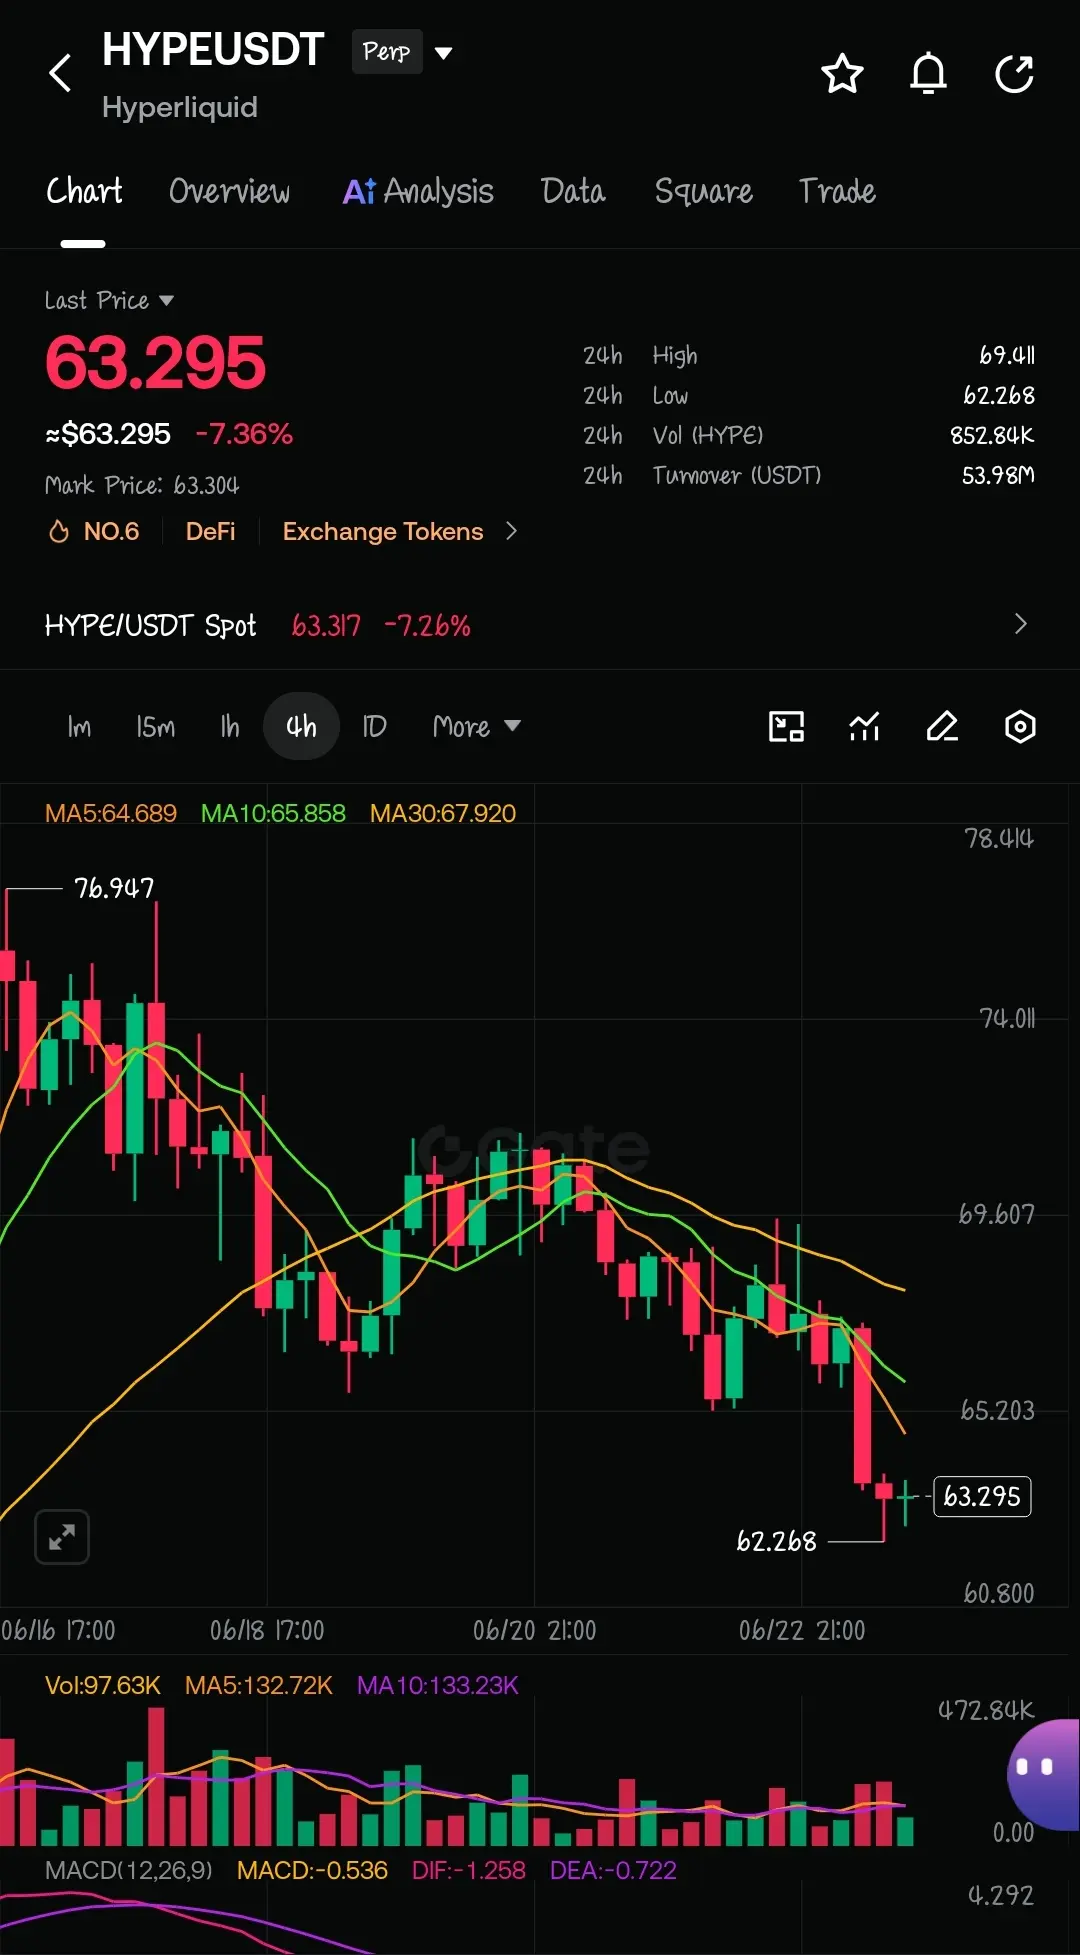1080x1955 pixels.
Task: Tap the Hyperliquid subtitle under HYPEUSDT
Action: click(x=180, y=107)
